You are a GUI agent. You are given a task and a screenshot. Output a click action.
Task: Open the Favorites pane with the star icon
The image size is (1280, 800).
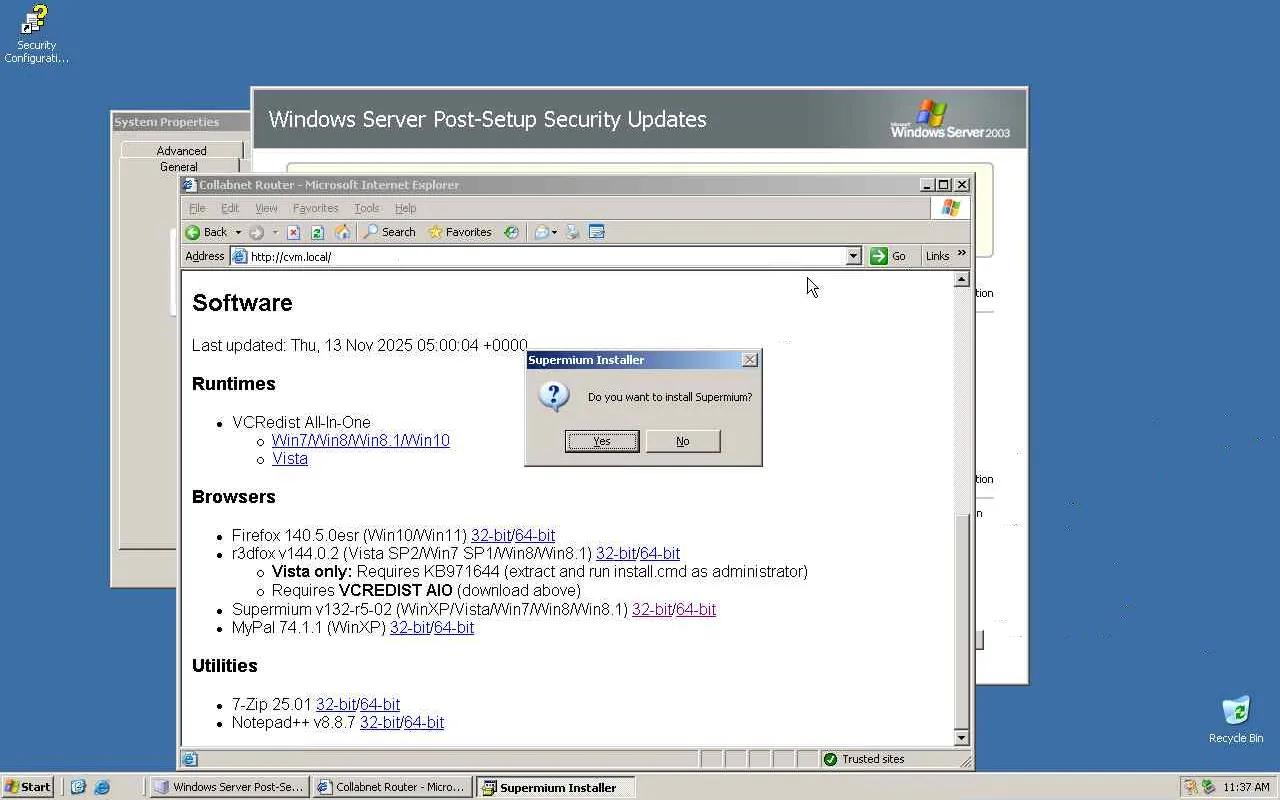click(x=459, y=232)
